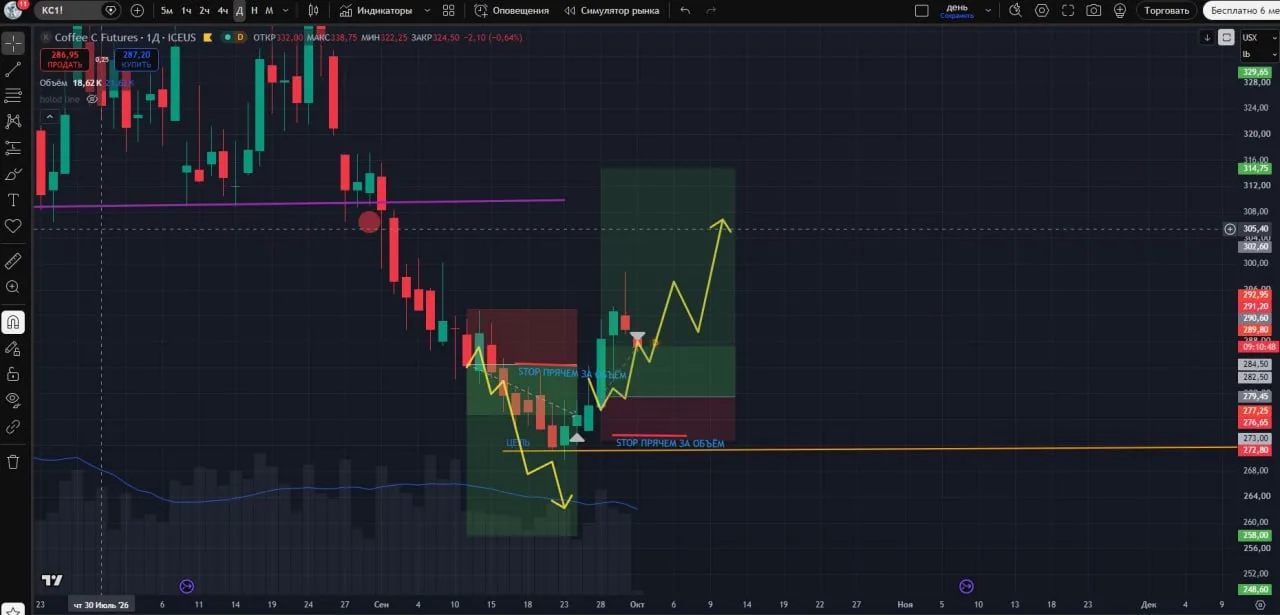
Task: Open the indicator templates grid icon
Action: [448, 10]
